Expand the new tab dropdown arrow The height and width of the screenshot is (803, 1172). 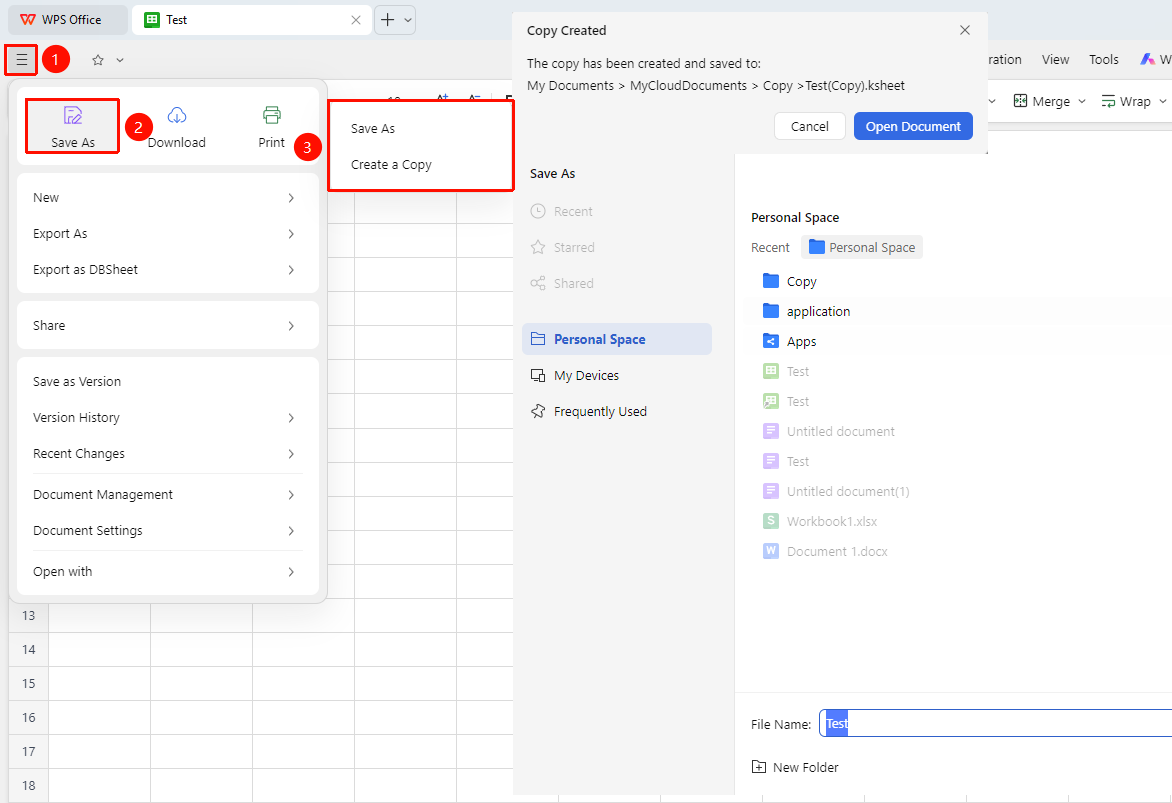(x=408, y=20)
